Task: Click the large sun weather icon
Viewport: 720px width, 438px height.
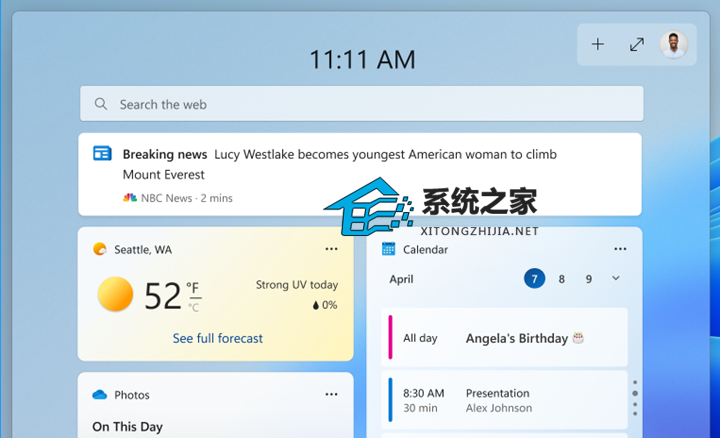Action: tap(115, 294)
